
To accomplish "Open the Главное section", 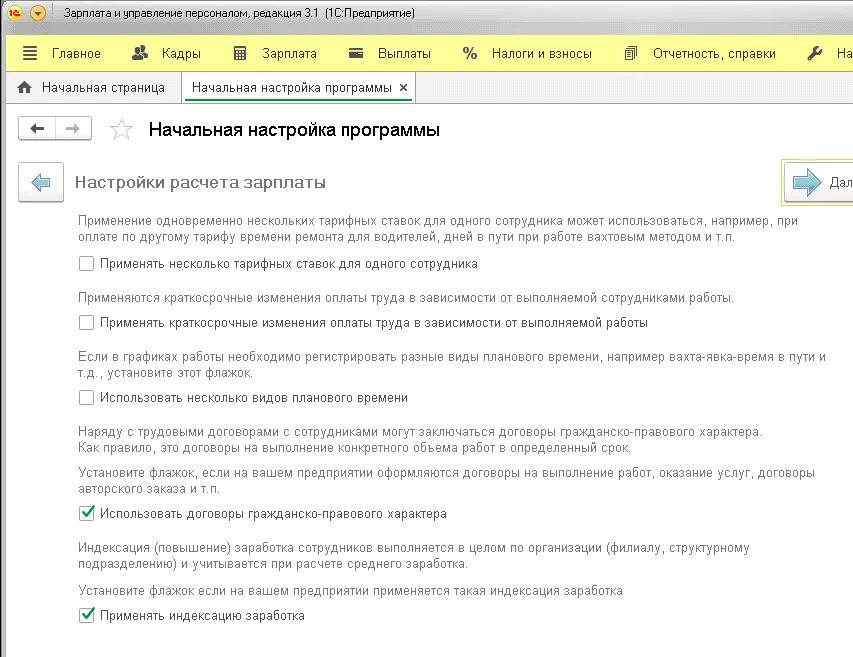I will click(x=76, y=53).
